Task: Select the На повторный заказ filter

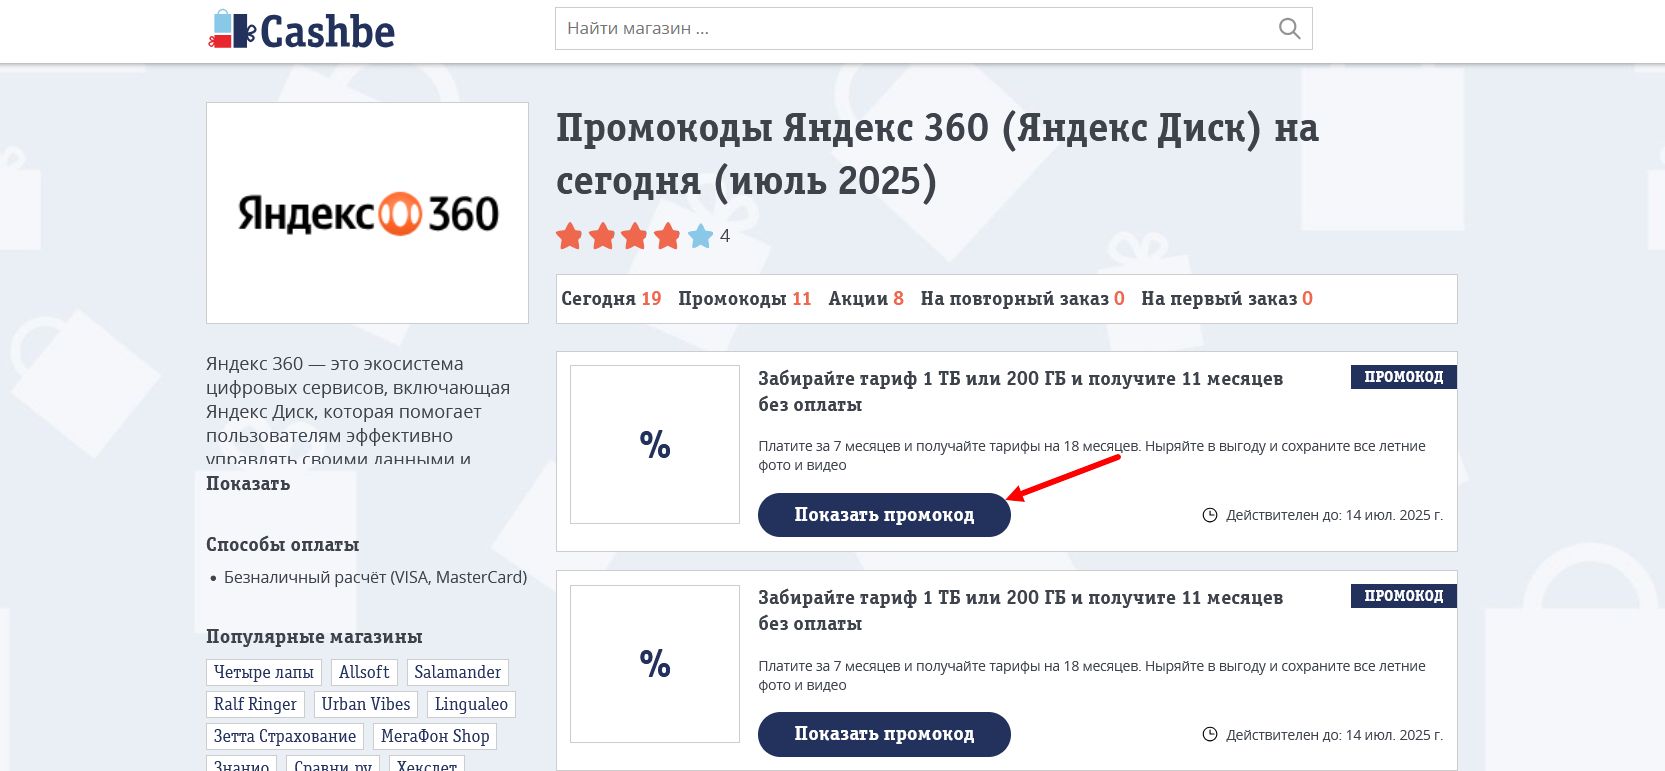Action: click(x=1022, y=299)
